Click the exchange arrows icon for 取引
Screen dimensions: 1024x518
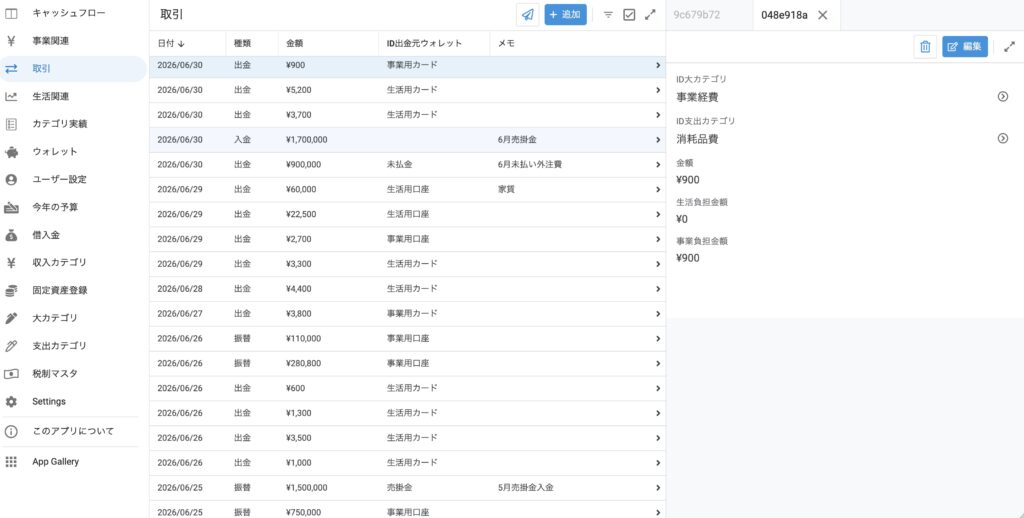click(x=11, y=69)
